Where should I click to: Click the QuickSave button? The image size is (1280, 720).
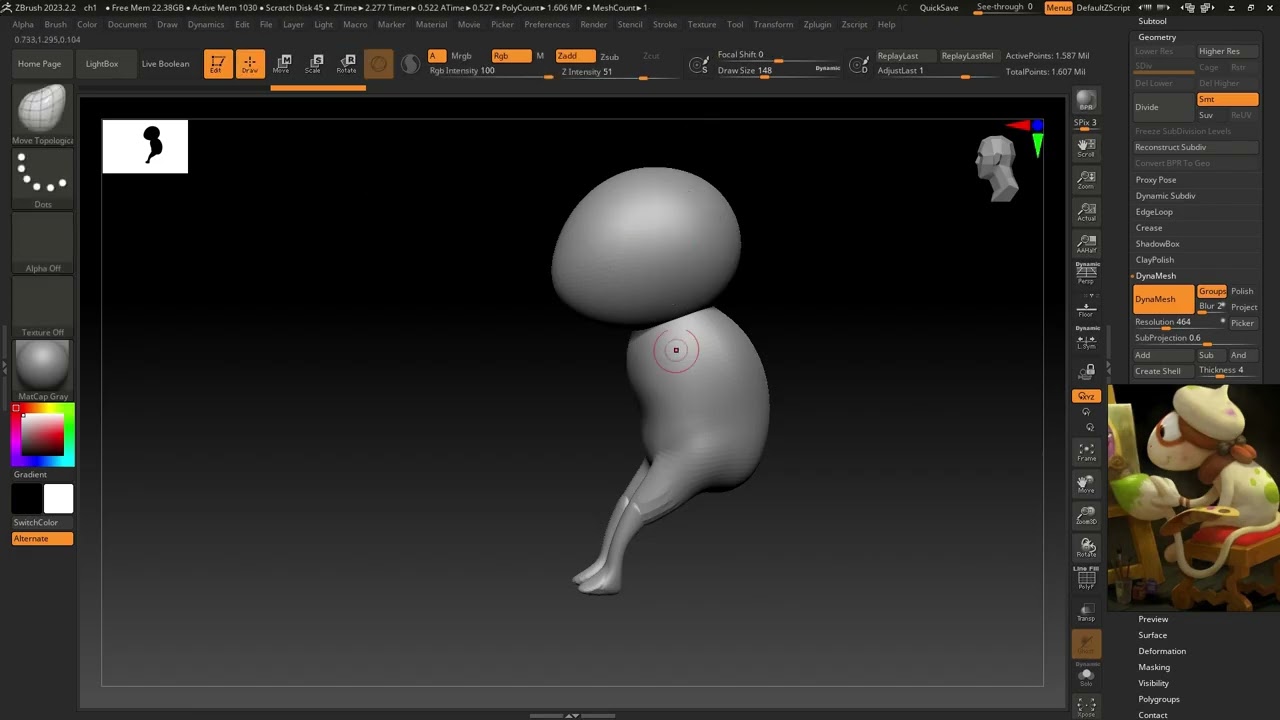coord(938,8)
